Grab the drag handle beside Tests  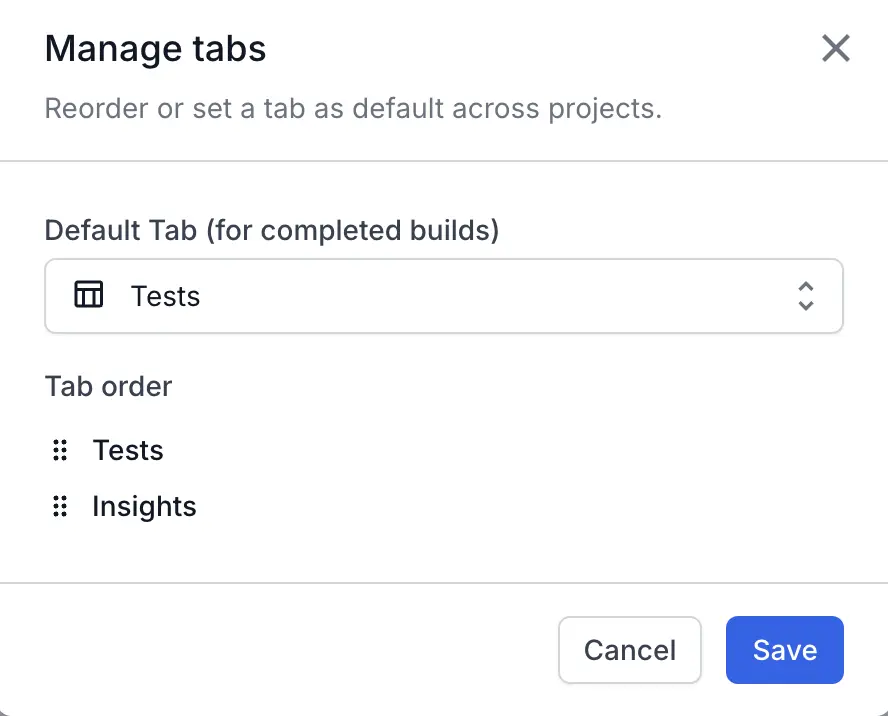coord(60,451)
